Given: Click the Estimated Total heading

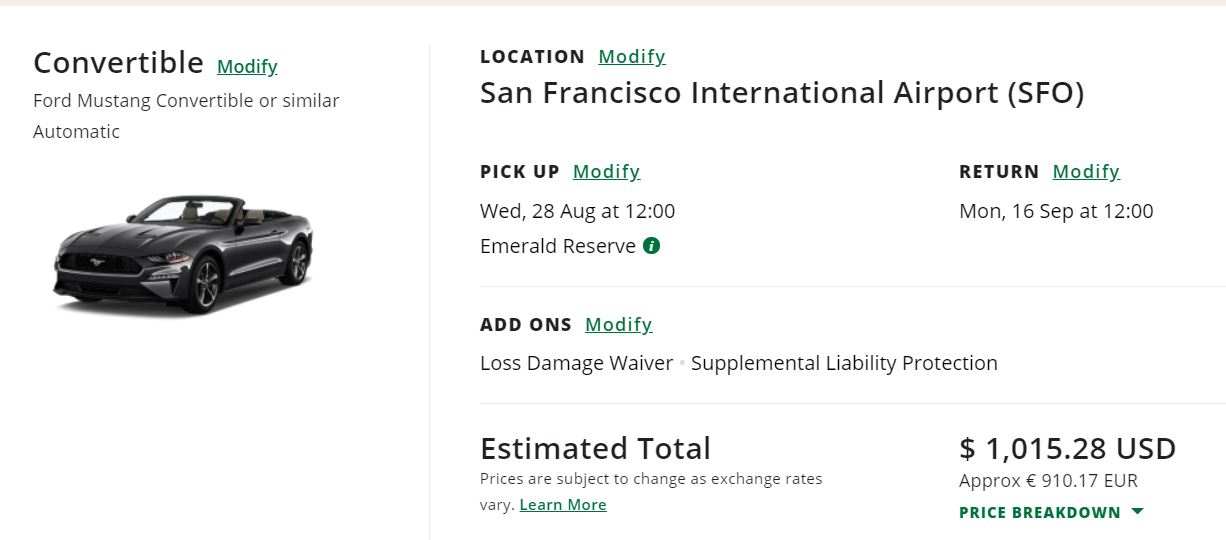Looking at the screenshot, I should 595,448.
